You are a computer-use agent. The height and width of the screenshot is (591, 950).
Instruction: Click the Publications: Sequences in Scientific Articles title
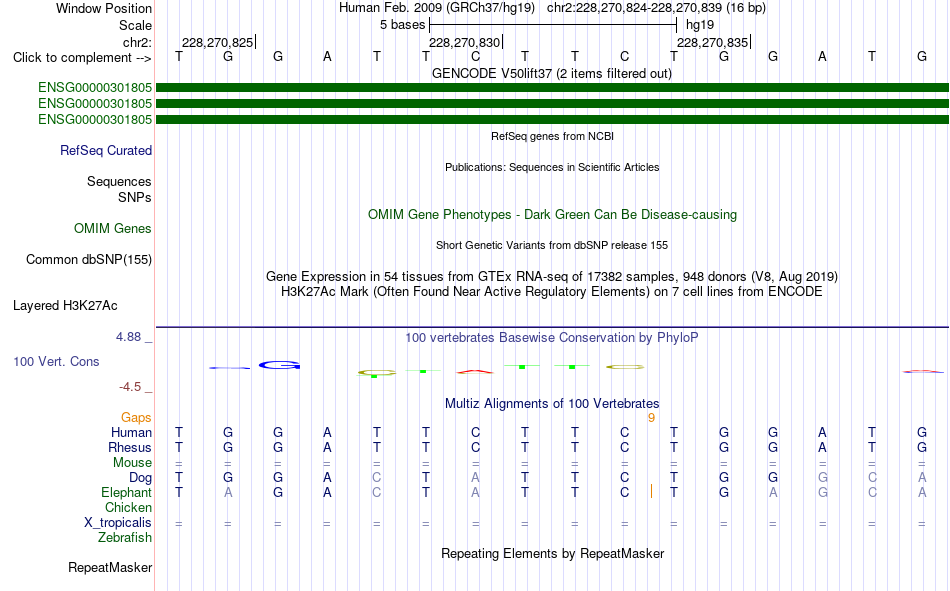click(552, 167)
